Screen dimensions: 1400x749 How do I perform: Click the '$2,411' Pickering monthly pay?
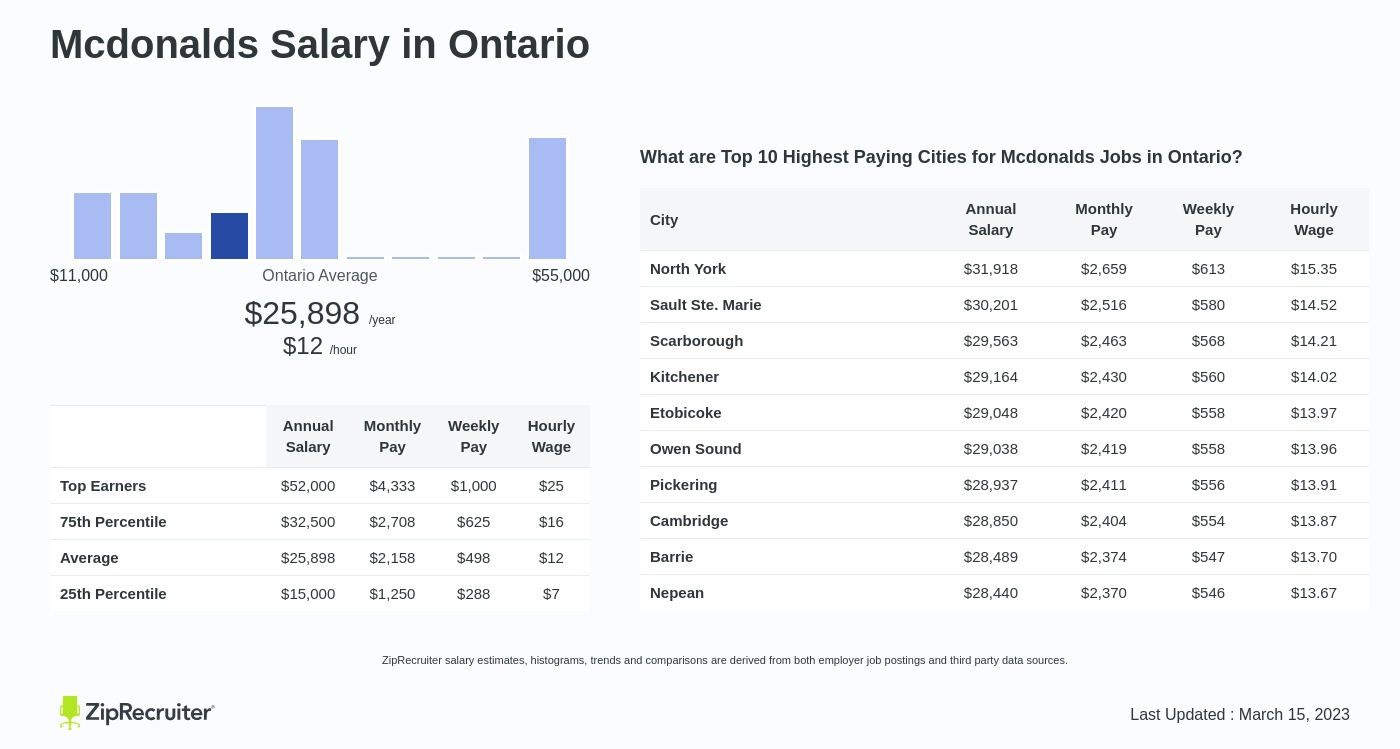point(1104,485)
